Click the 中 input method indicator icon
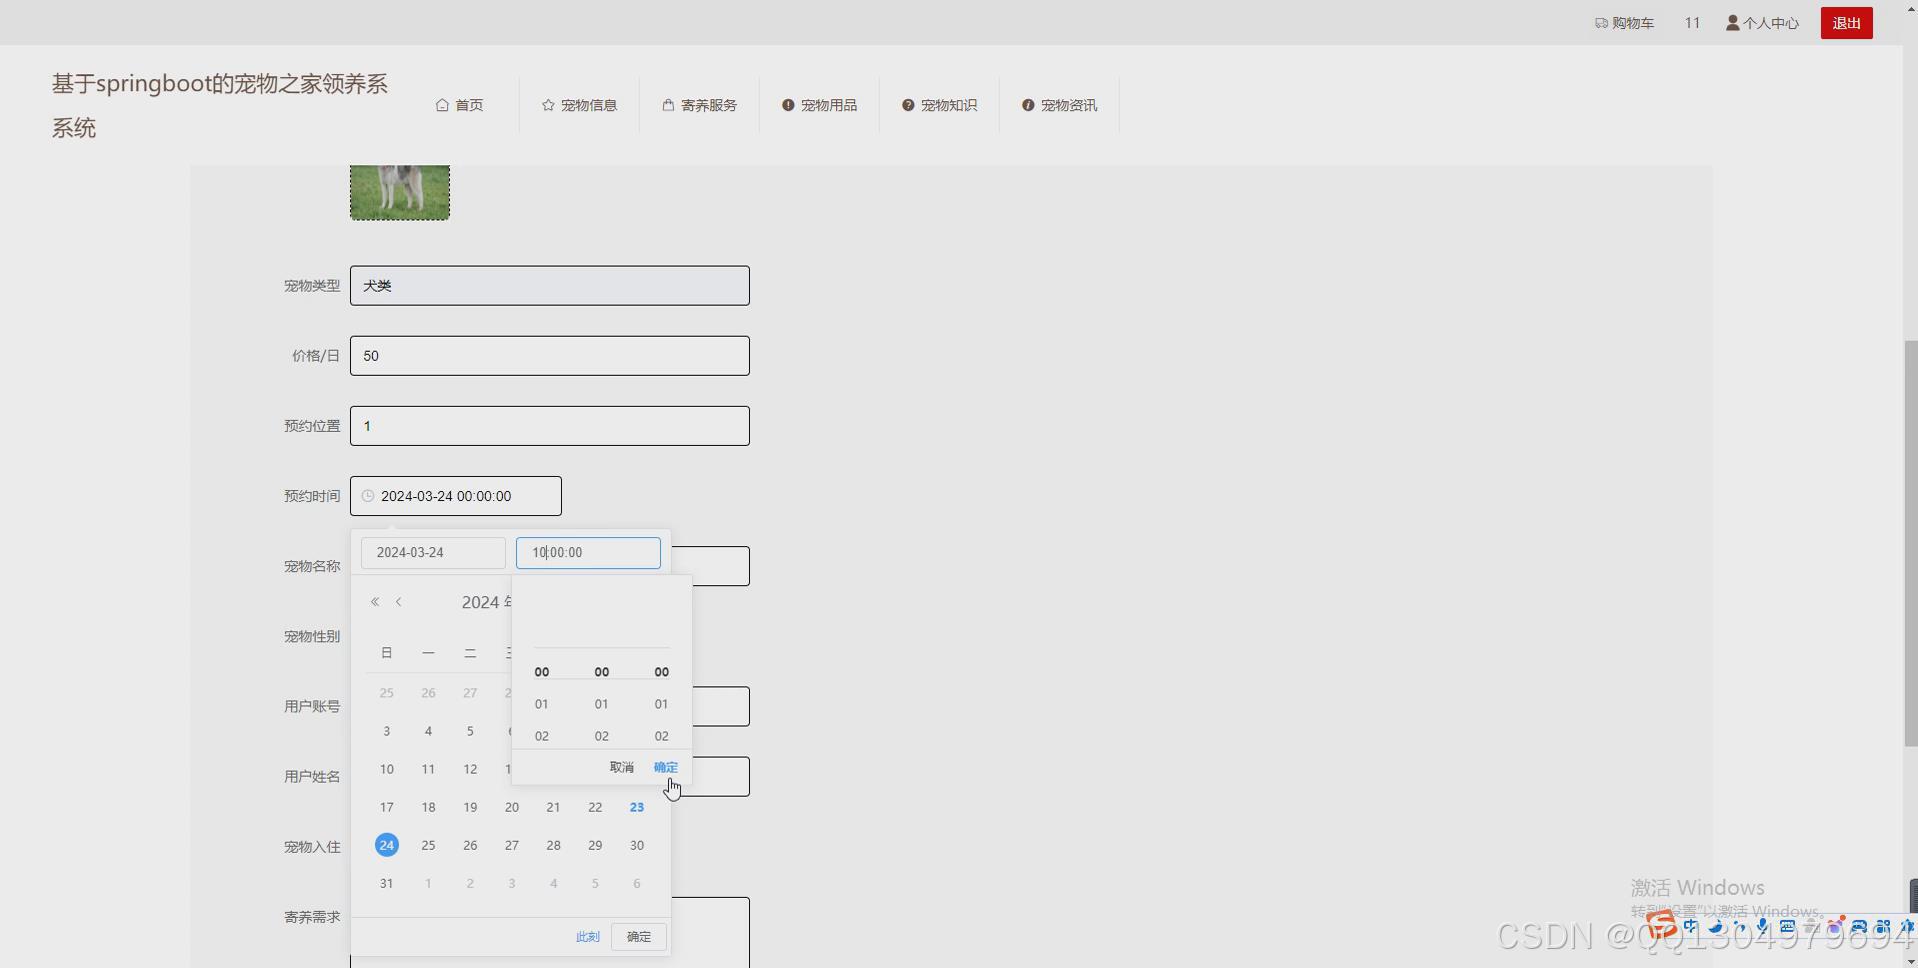The image size is (1918, 968). point(1690,927)
